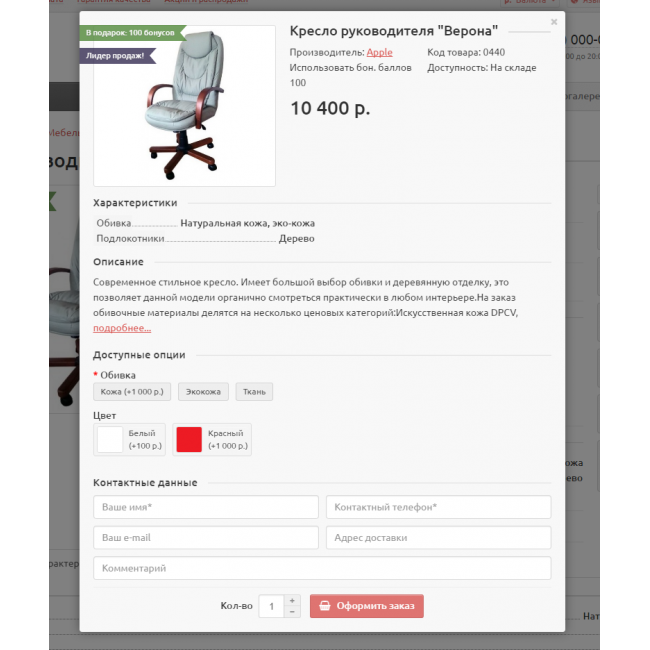Click the Оформить заказ button
The width and height of the screenshot is (650, 650).
click(367, 606)
